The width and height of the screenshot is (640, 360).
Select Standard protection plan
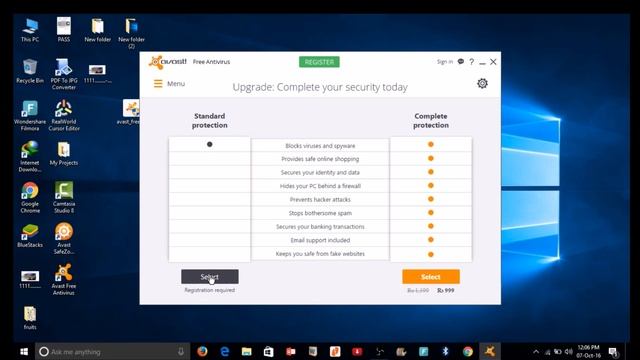coord(210,277)
